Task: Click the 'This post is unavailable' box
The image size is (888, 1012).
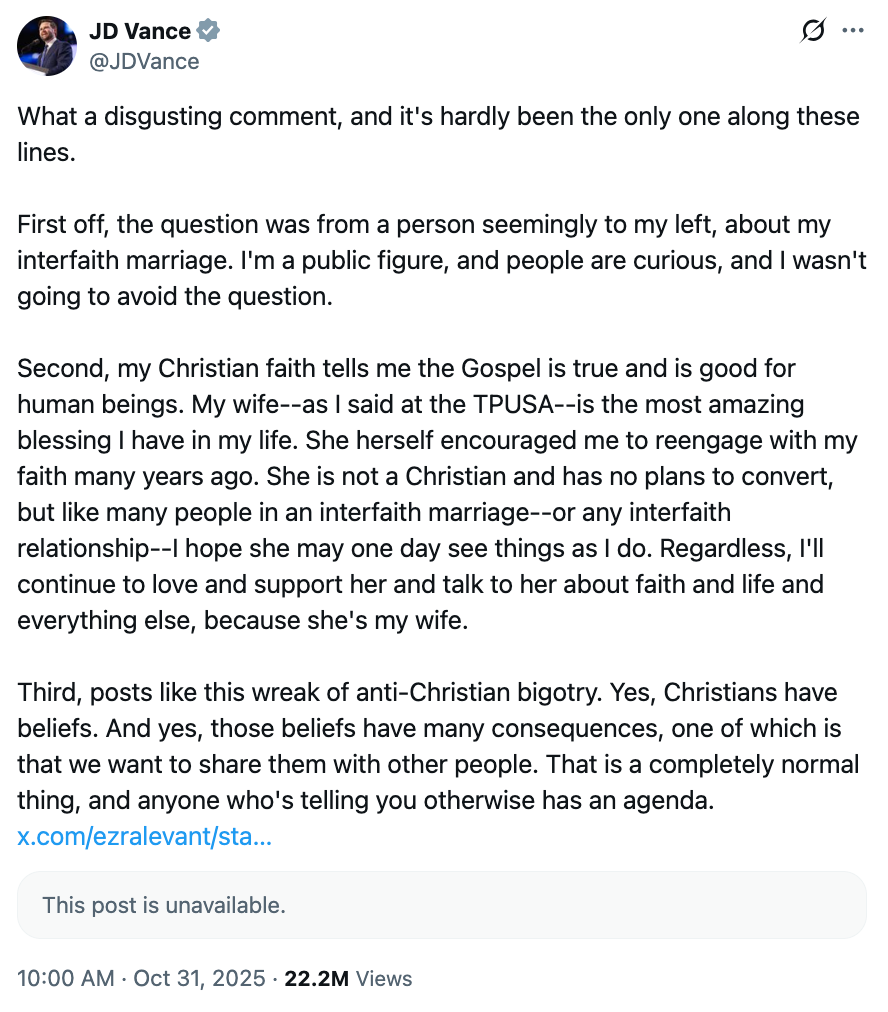Action: (441, 905)
